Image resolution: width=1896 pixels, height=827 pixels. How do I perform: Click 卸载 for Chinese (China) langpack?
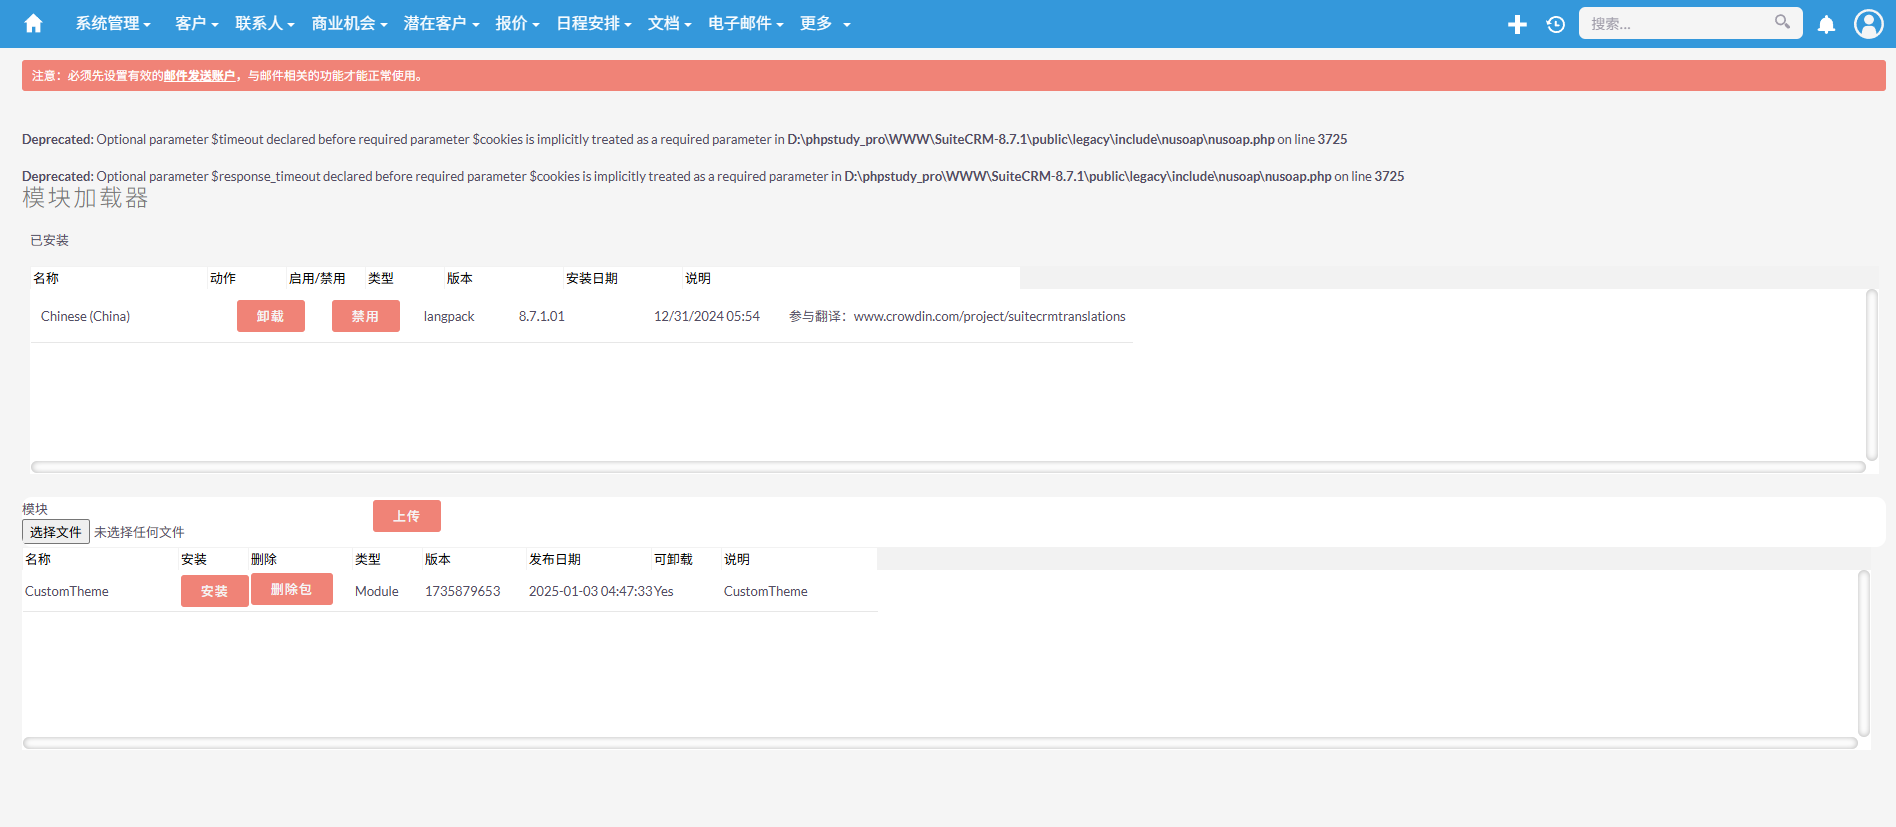point(271,316)
